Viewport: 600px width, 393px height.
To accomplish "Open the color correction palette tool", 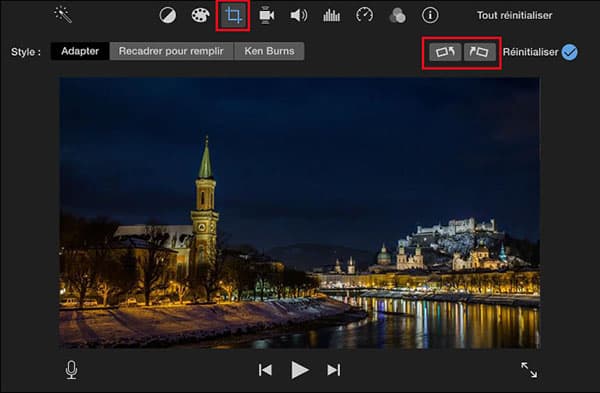I will 201,15.
